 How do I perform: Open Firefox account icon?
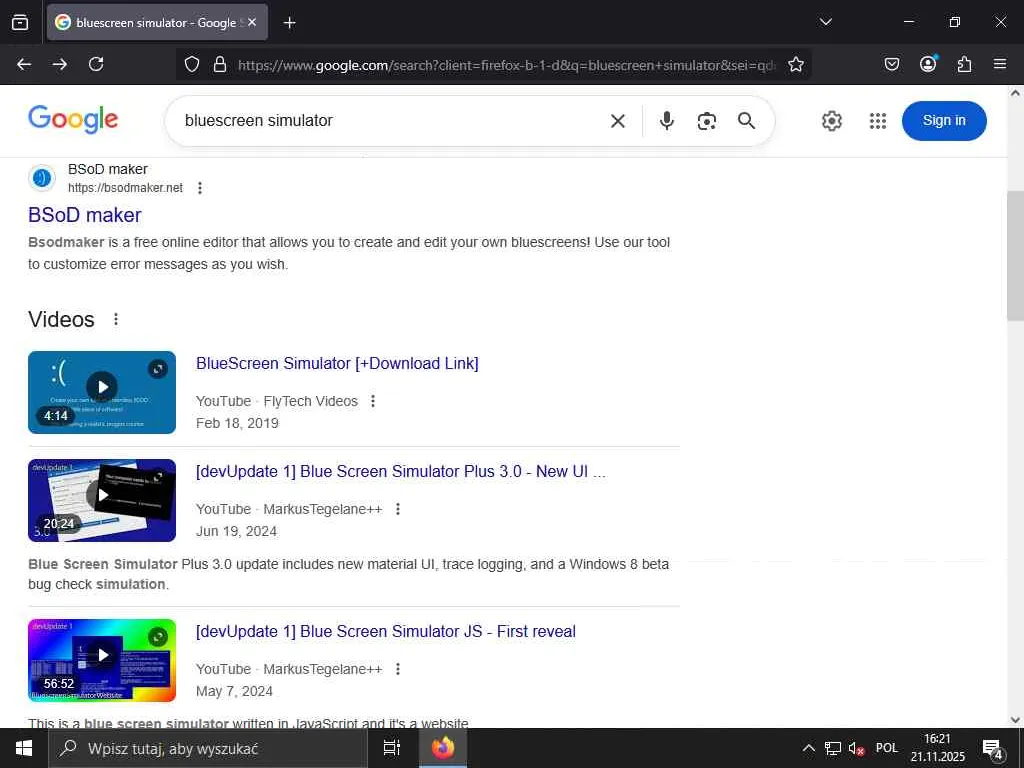[x=928, y=63]
